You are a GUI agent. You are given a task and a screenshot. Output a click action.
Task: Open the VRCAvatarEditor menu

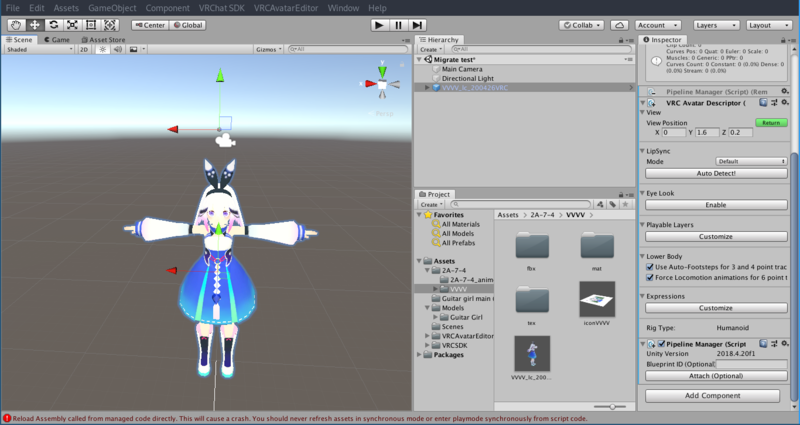coord(286,8)
